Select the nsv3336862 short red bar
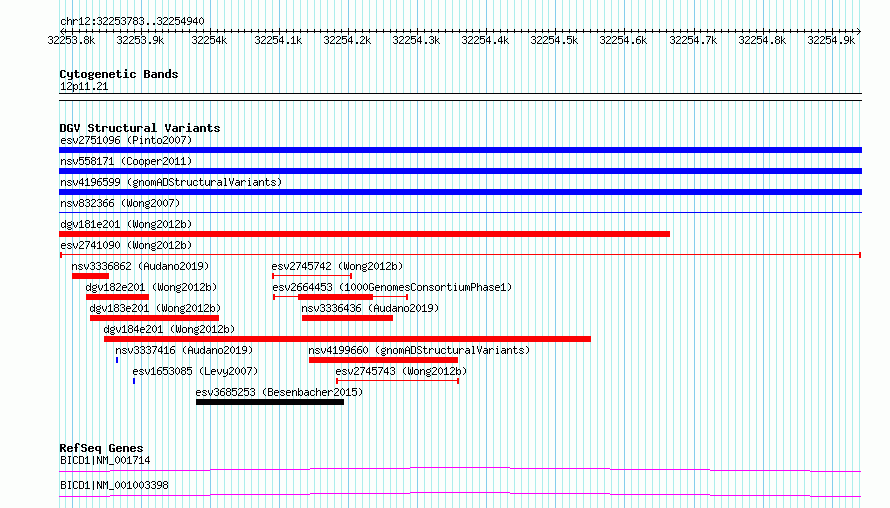Image resolution: width=890 pixels, height=508 pixels. coord(90,276)
